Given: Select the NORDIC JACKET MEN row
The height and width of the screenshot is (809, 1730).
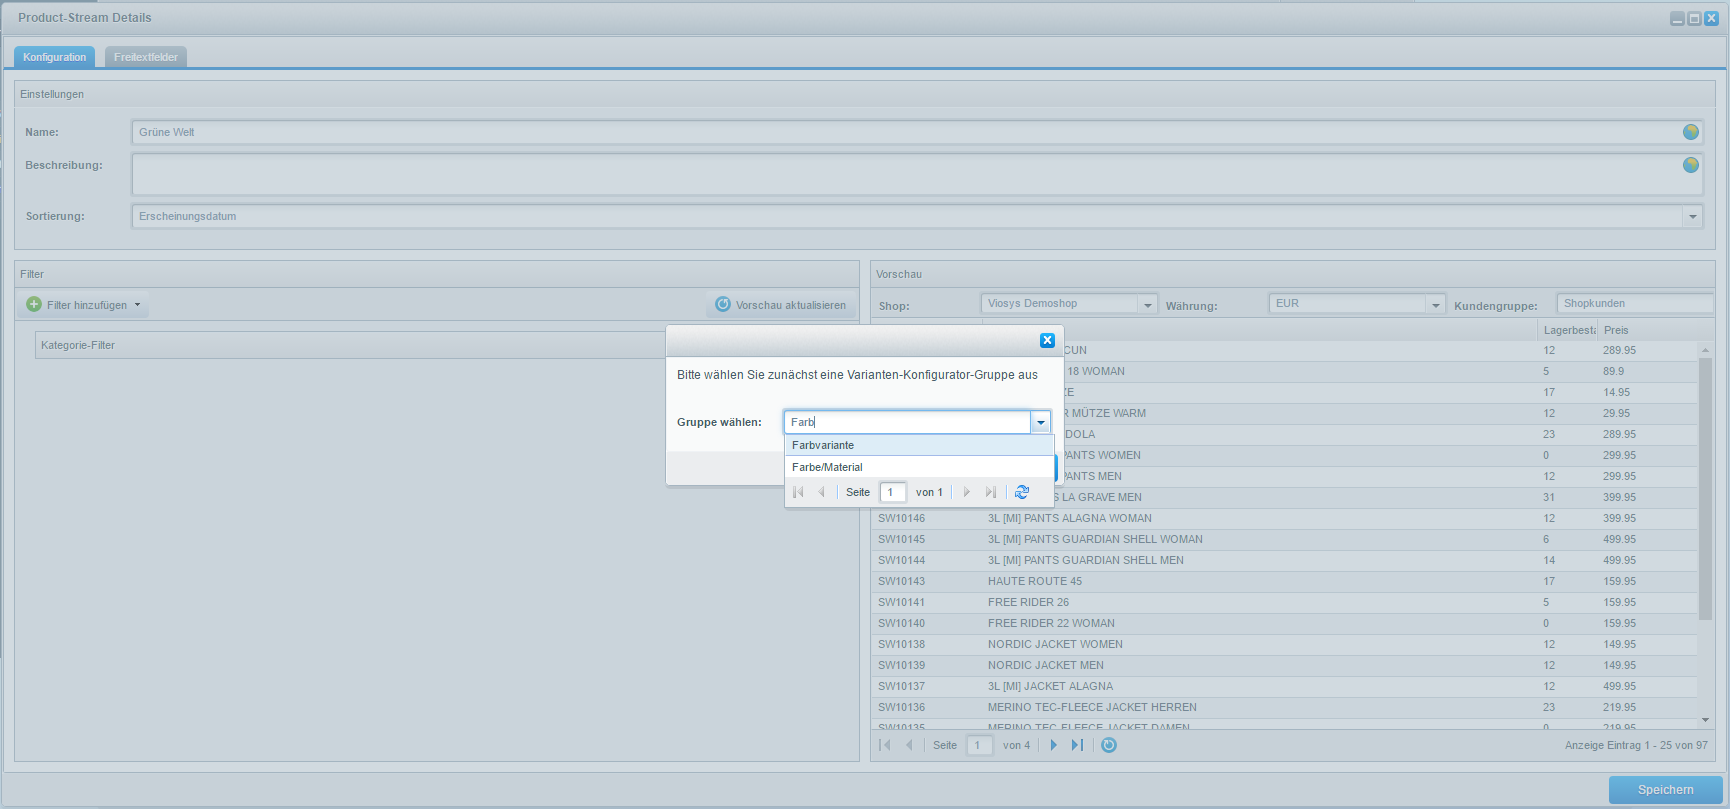Looking at the screenshot, I should (1284, 665).
